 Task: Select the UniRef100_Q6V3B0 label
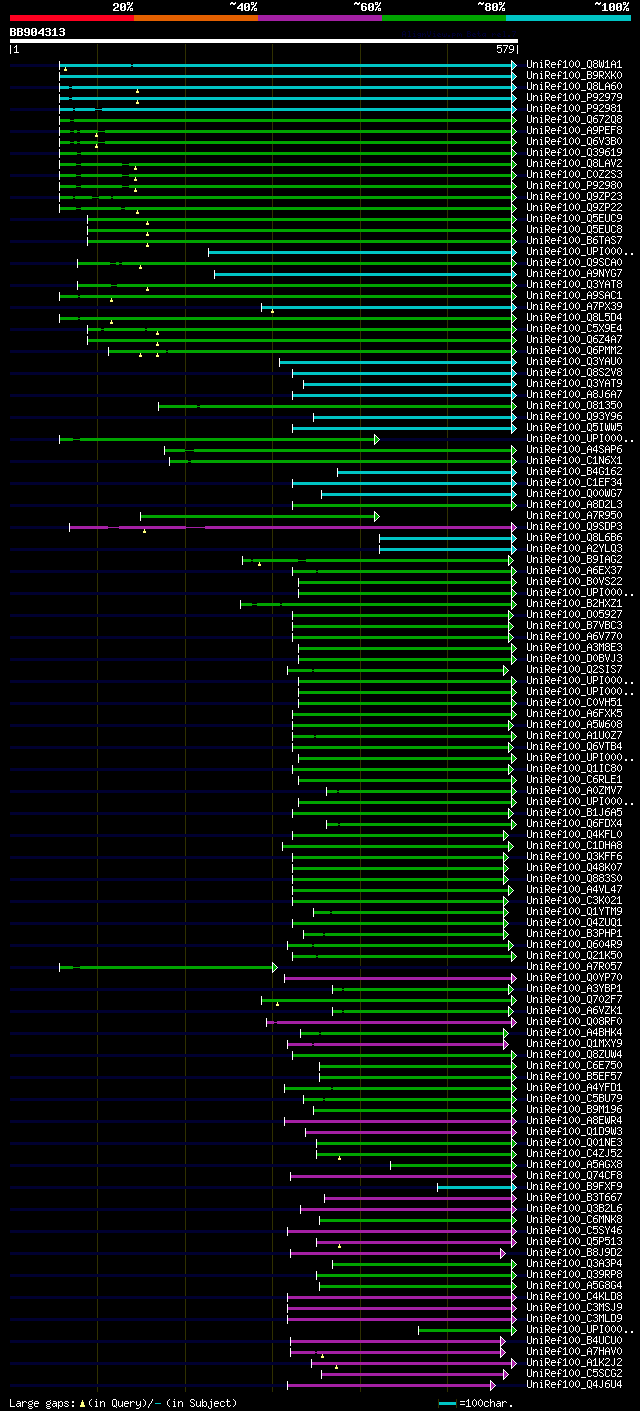[x=574, y=142]
